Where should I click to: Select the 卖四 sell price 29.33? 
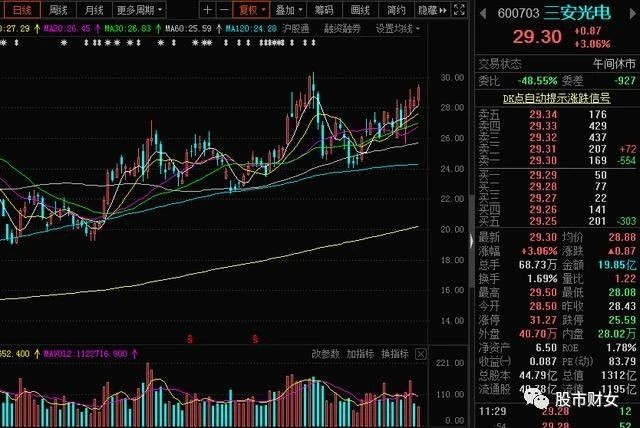point(543,126)
